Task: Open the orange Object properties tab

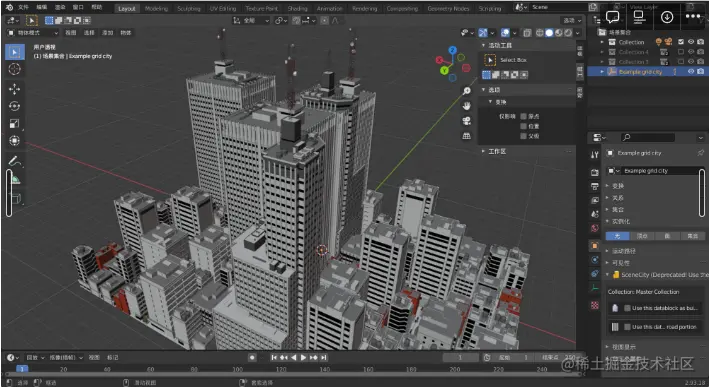Action: (595, 246)
